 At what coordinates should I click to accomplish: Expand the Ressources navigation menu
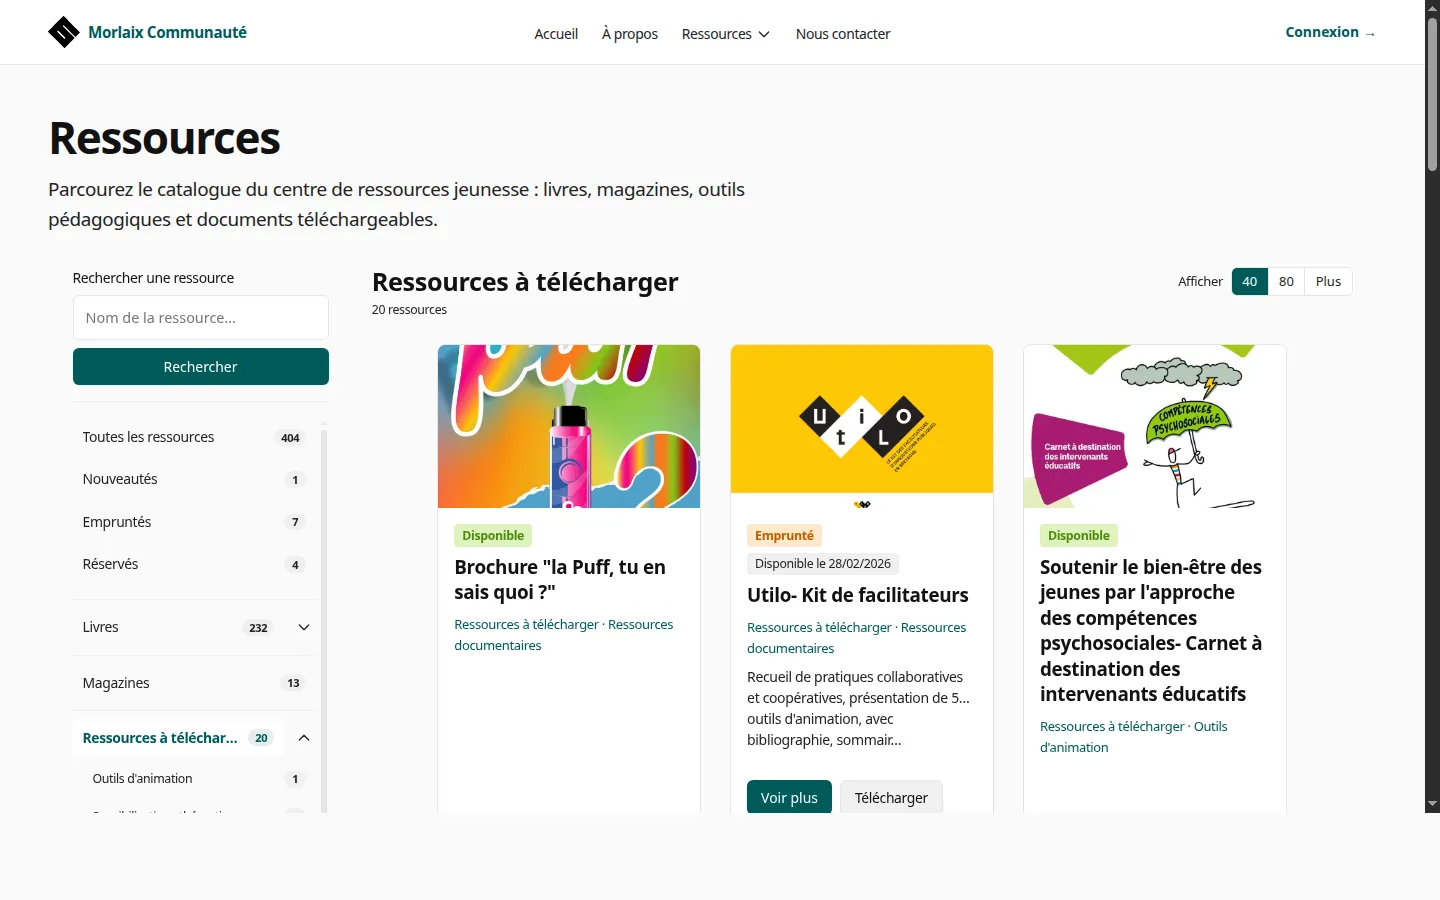click(x=726, y=34)
